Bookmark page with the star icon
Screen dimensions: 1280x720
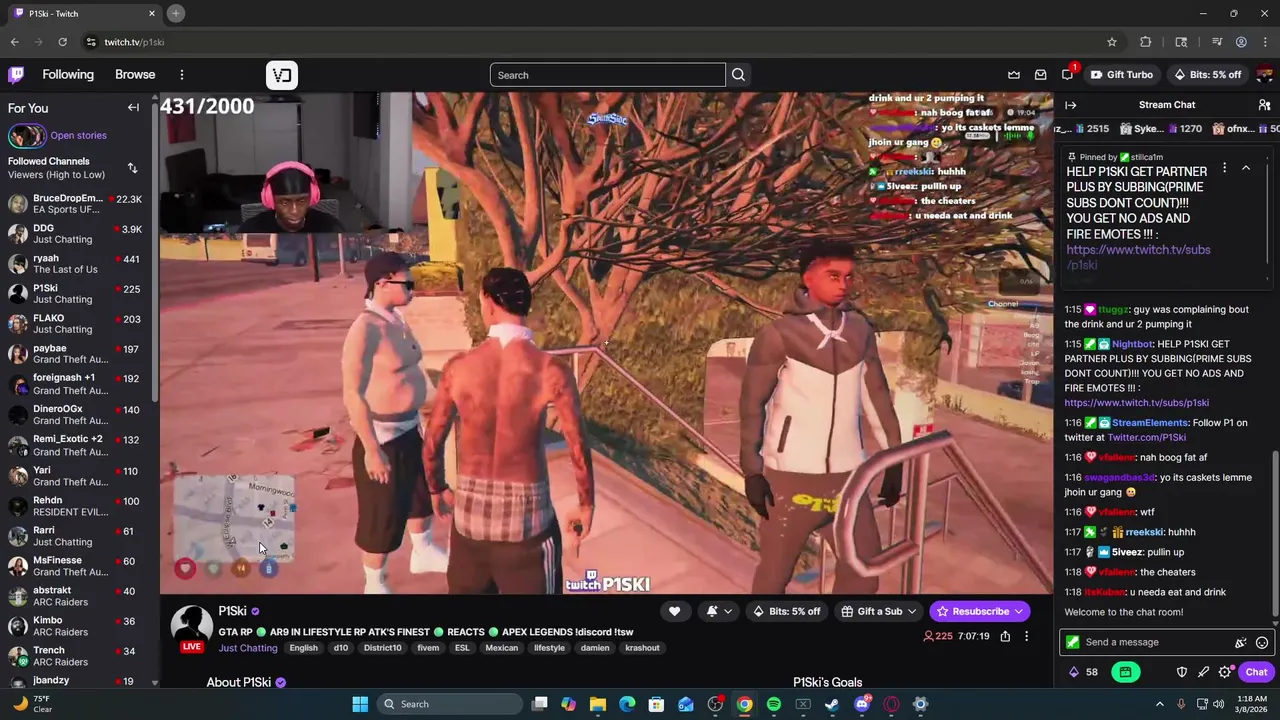point(1112,42)
